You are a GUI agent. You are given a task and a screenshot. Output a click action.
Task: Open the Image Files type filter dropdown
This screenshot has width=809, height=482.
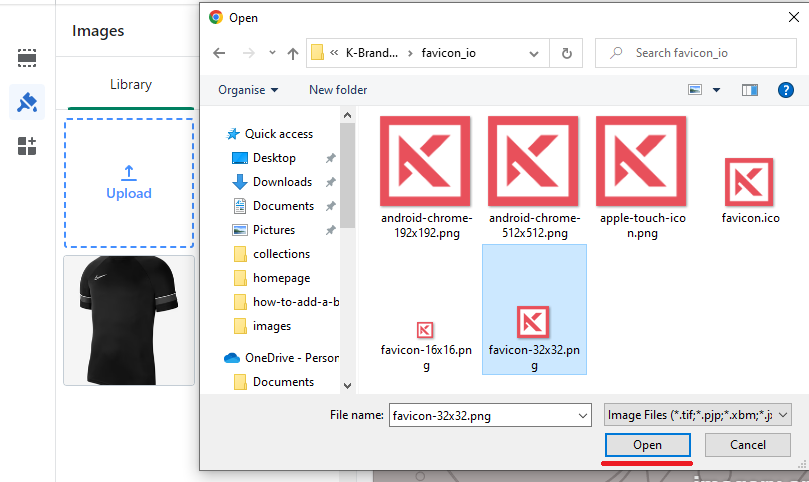[698, 415]
